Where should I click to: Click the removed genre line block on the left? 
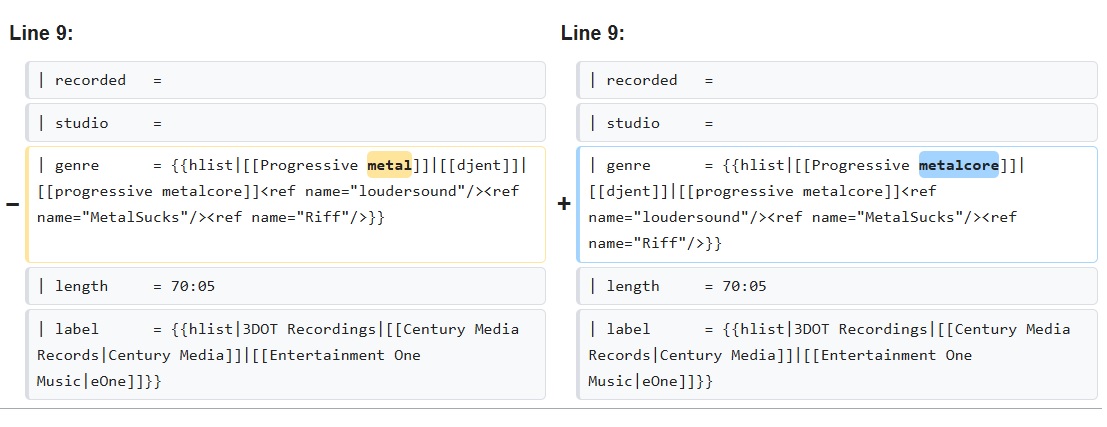point(285,205)
